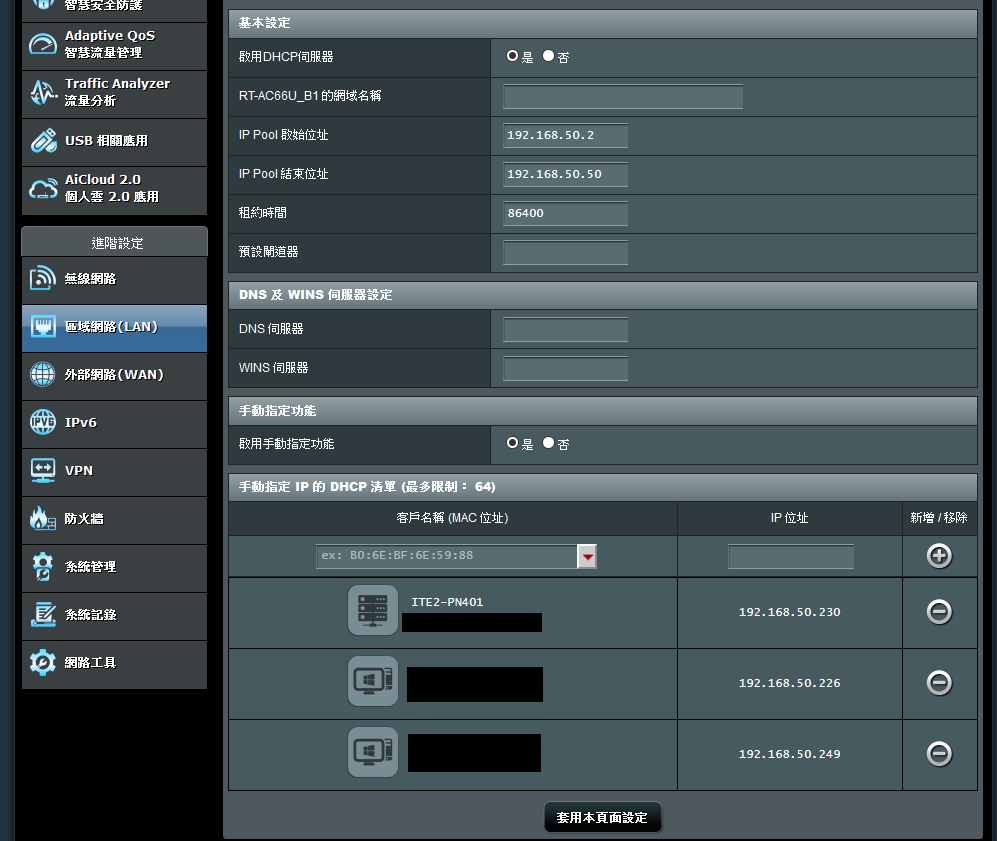Click Windows PC icon in 192.168.50.226 row
The width and height of the screenshot is (997, 841).
(373, 681)
